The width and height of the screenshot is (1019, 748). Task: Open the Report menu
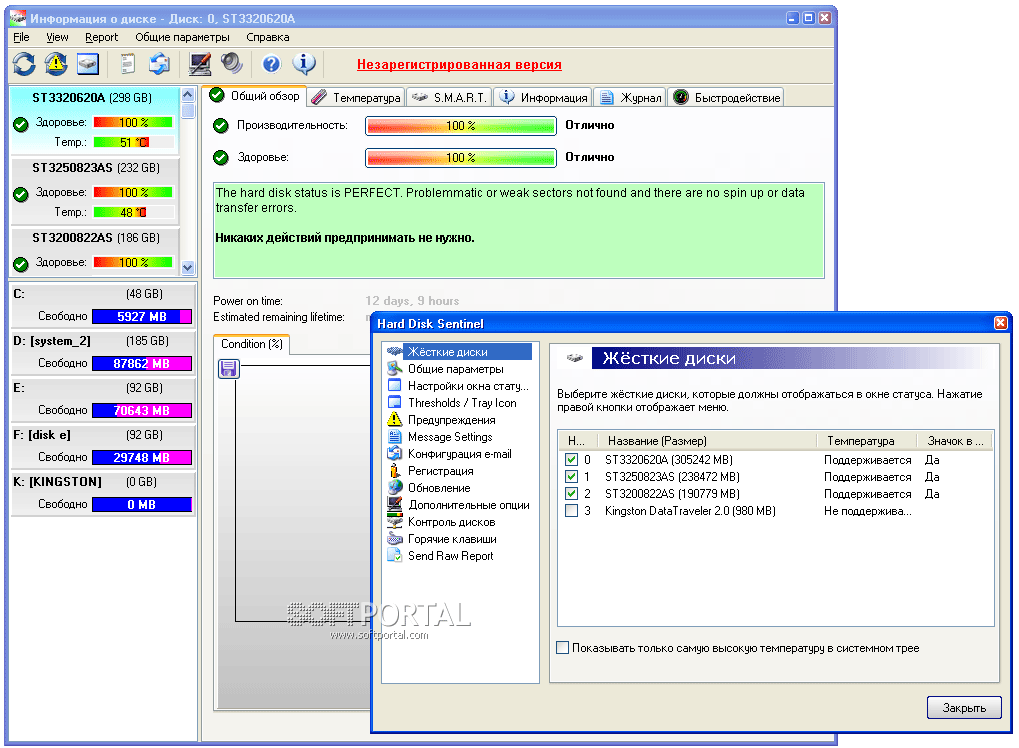[x=101, y=37]
